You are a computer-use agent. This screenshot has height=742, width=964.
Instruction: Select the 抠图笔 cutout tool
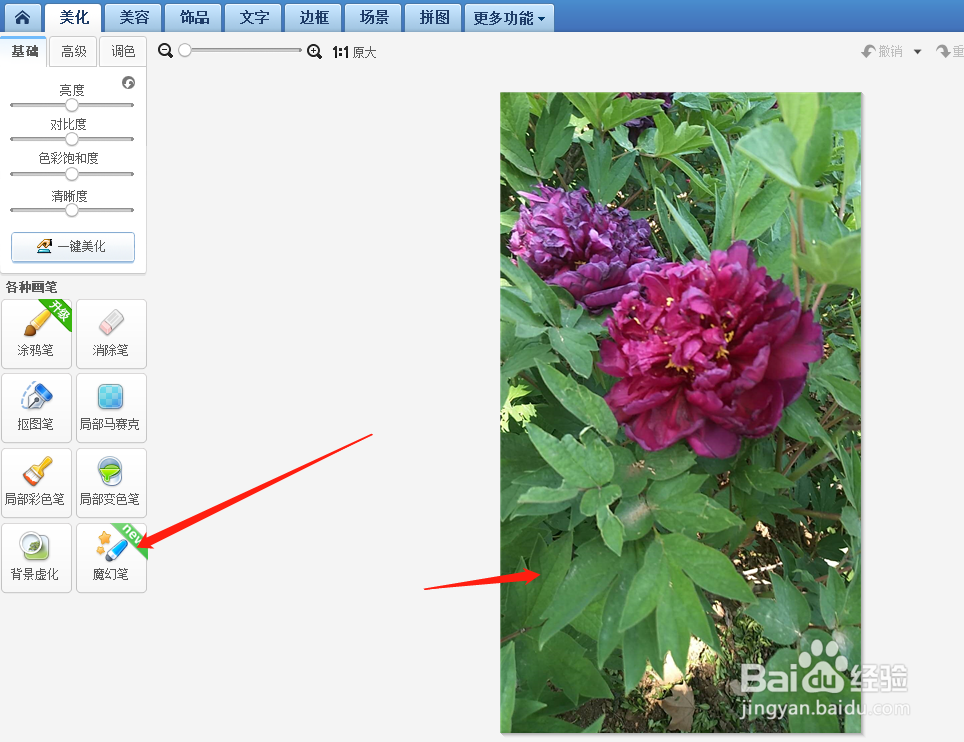36,408
